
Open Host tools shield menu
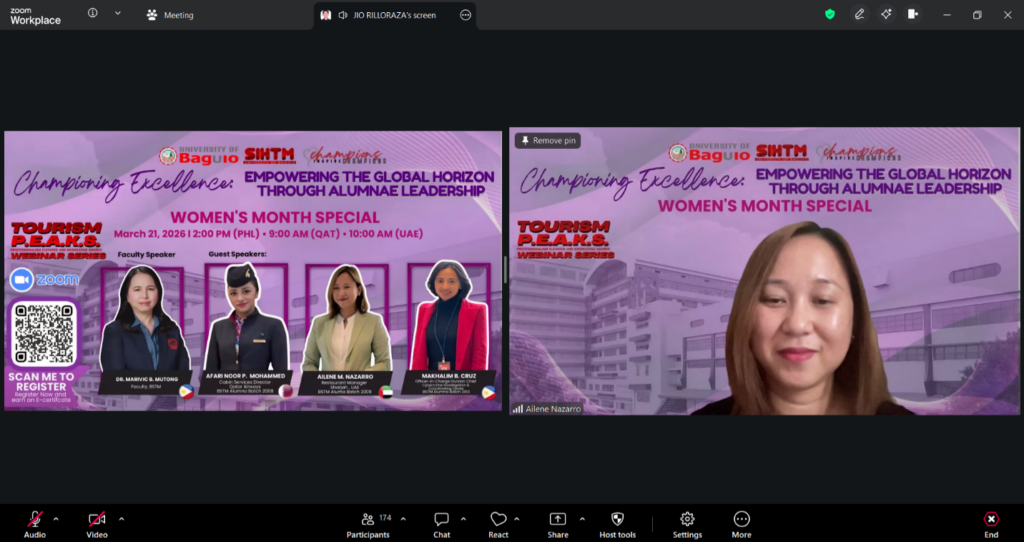coord(617,524)
